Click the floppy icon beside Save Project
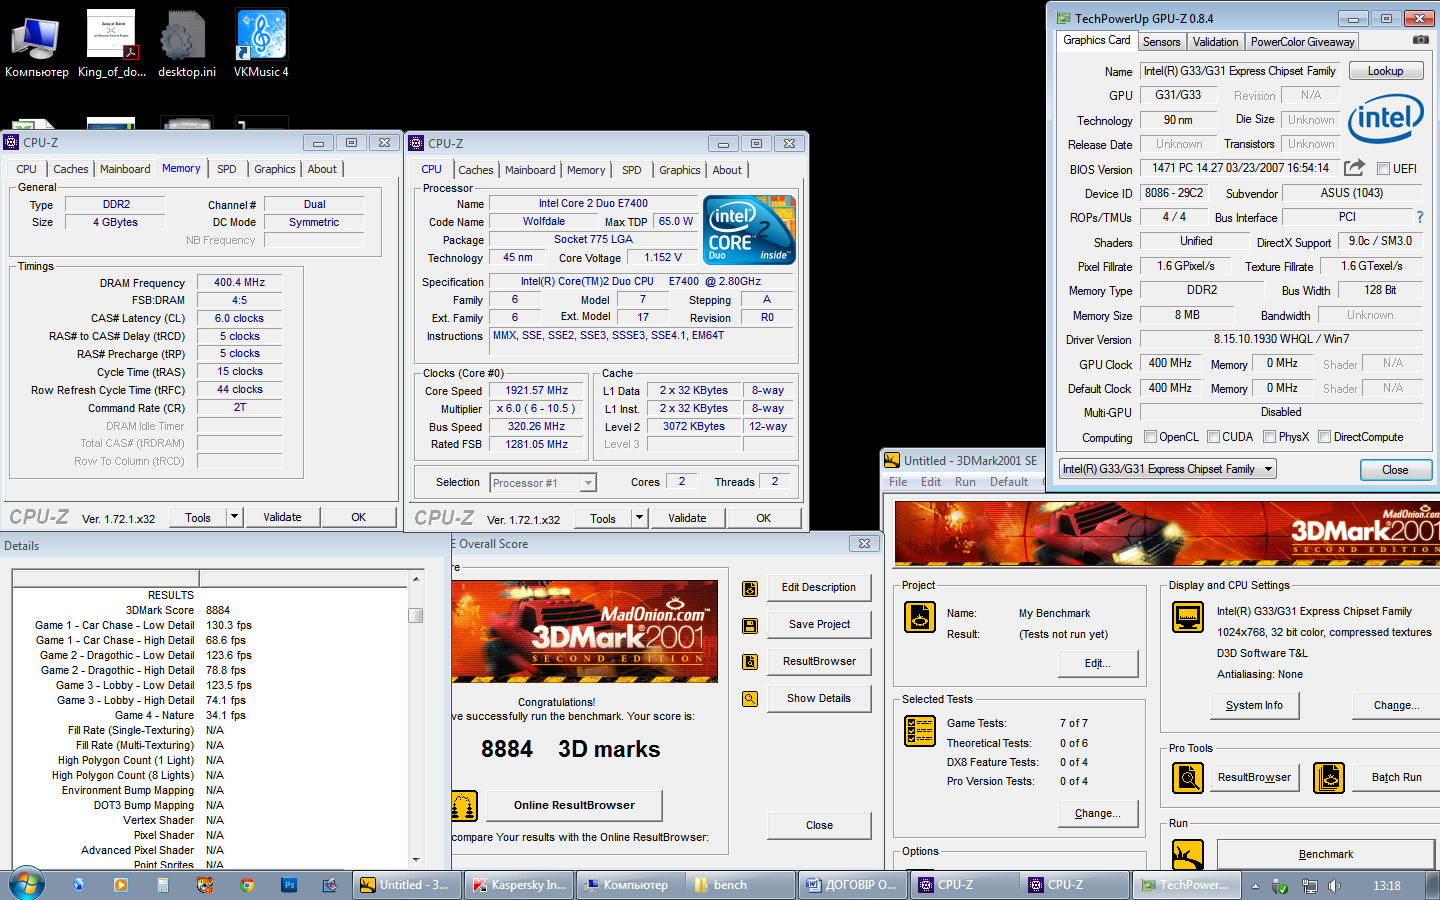 (x=749, y=626)
